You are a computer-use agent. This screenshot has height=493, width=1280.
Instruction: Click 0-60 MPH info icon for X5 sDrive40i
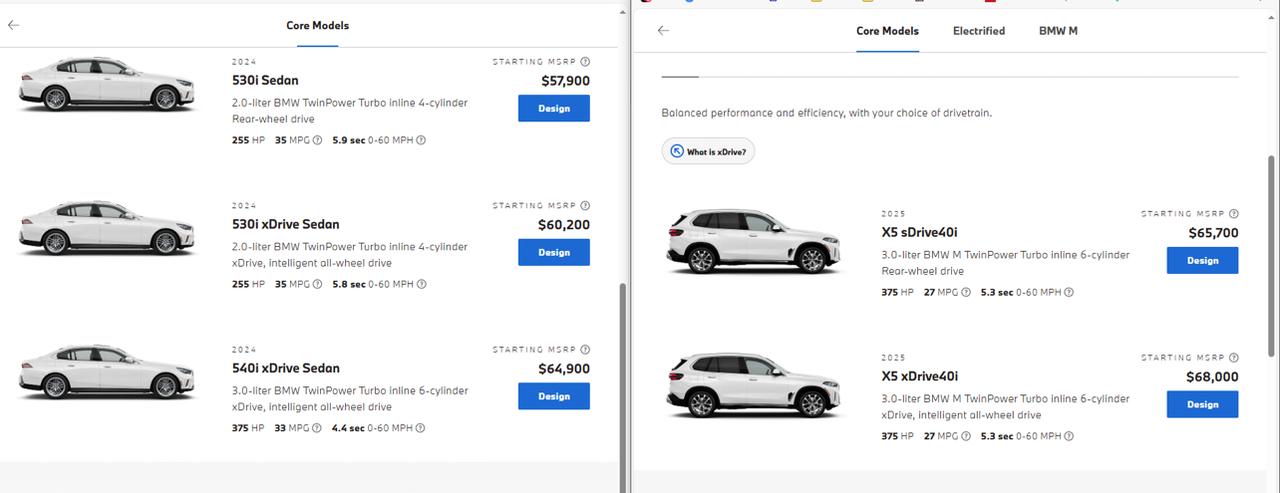point(1069,292)
